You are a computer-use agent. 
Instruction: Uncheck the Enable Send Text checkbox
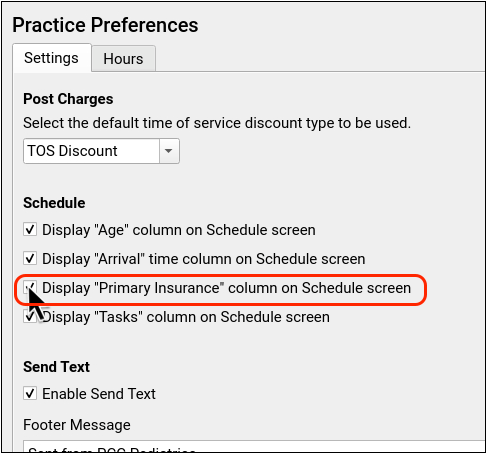click(x=30, y=393)
